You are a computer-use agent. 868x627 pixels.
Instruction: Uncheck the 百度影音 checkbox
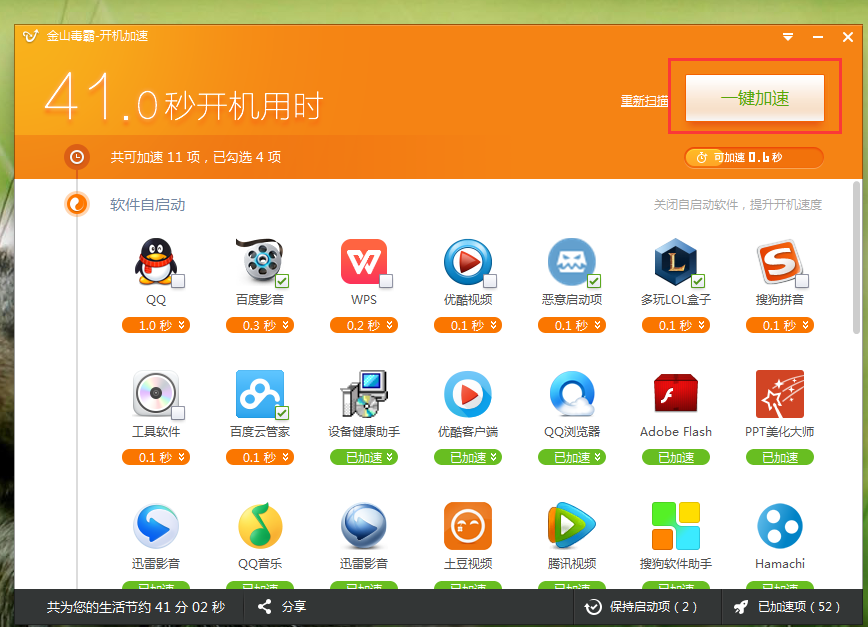point(282,281)
